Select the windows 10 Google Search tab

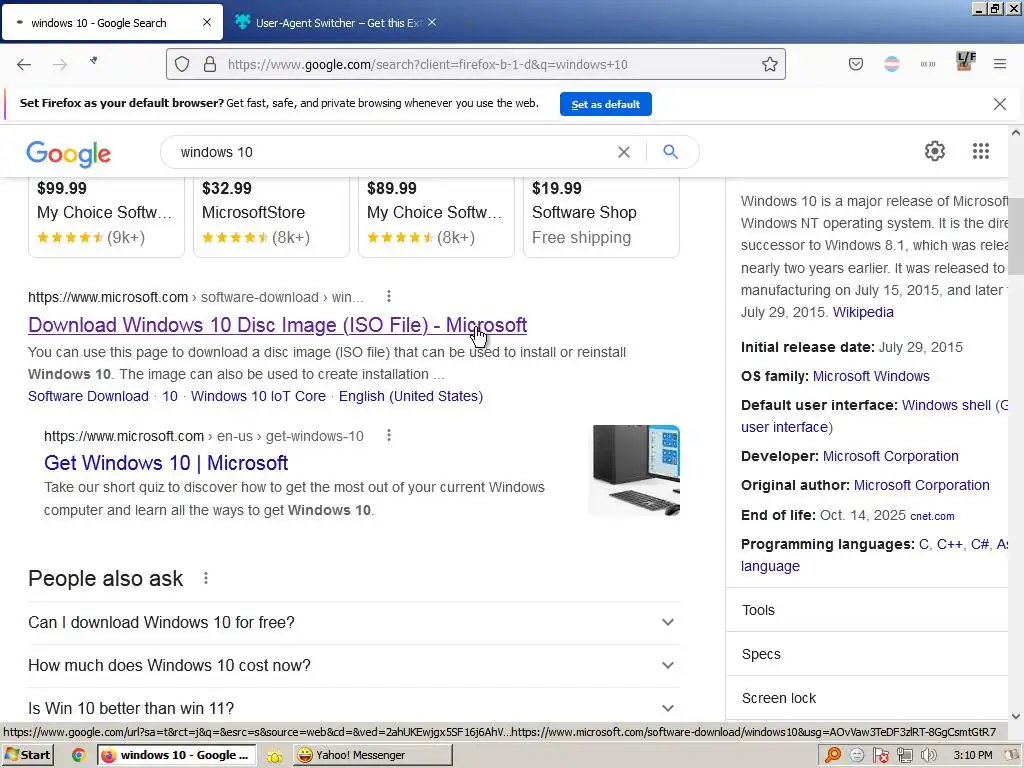pos(112,22)
